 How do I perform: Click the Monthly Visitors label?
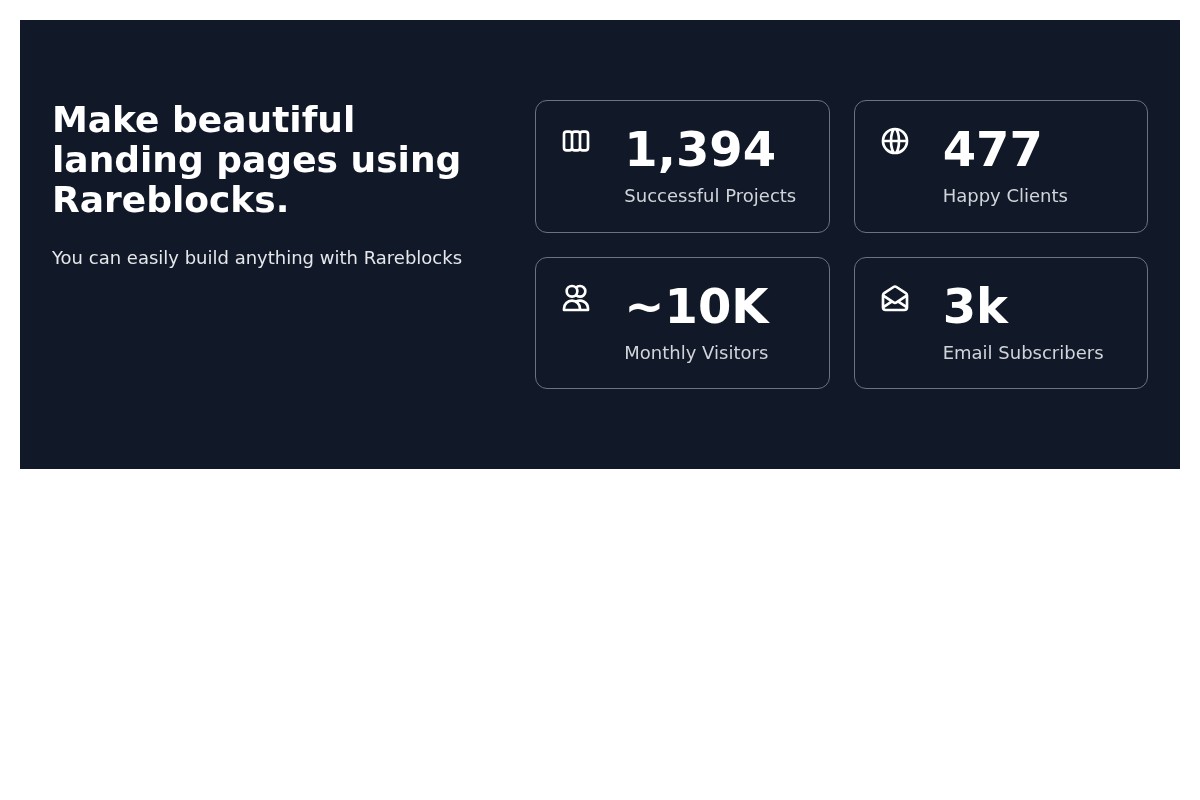pos(696,353)
